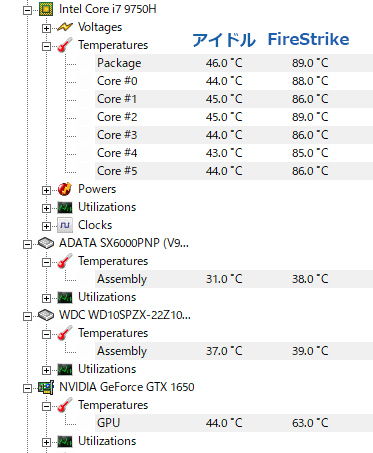Click the Powers flame icon
The height and width of the screenshot is (453, 373).
coord(65,189)
